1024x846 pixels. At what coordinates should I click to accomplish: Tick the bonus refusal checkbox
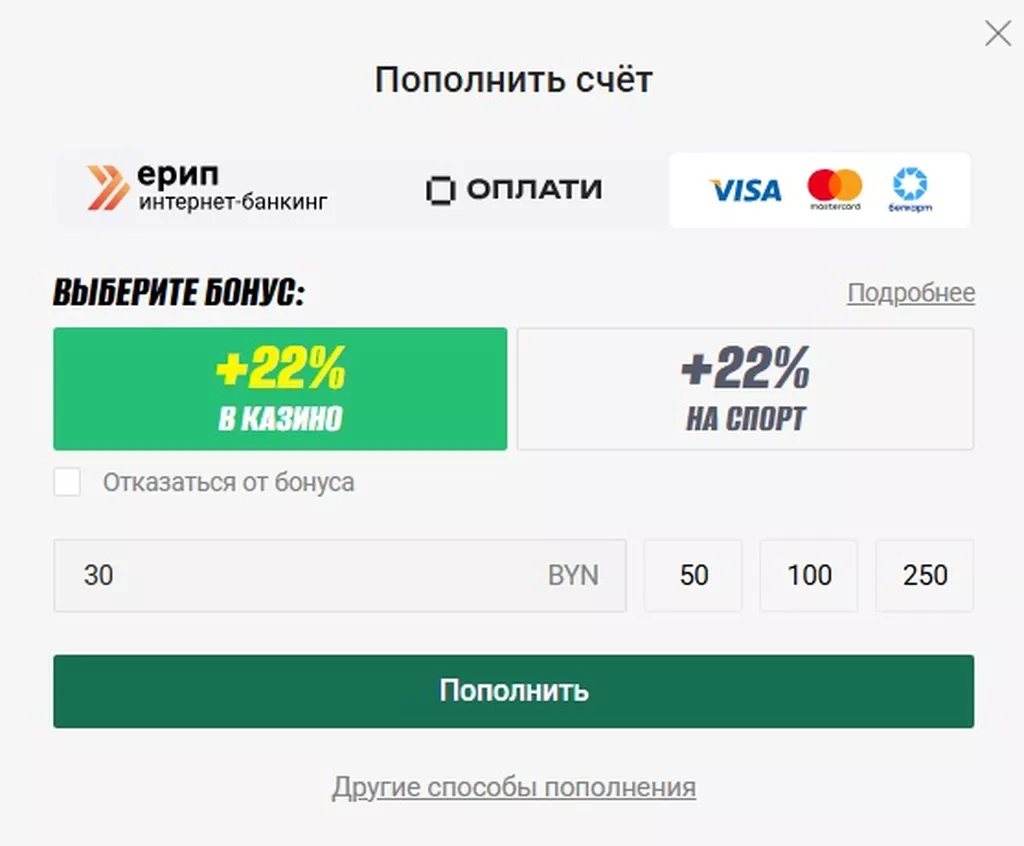pos(67,483)
